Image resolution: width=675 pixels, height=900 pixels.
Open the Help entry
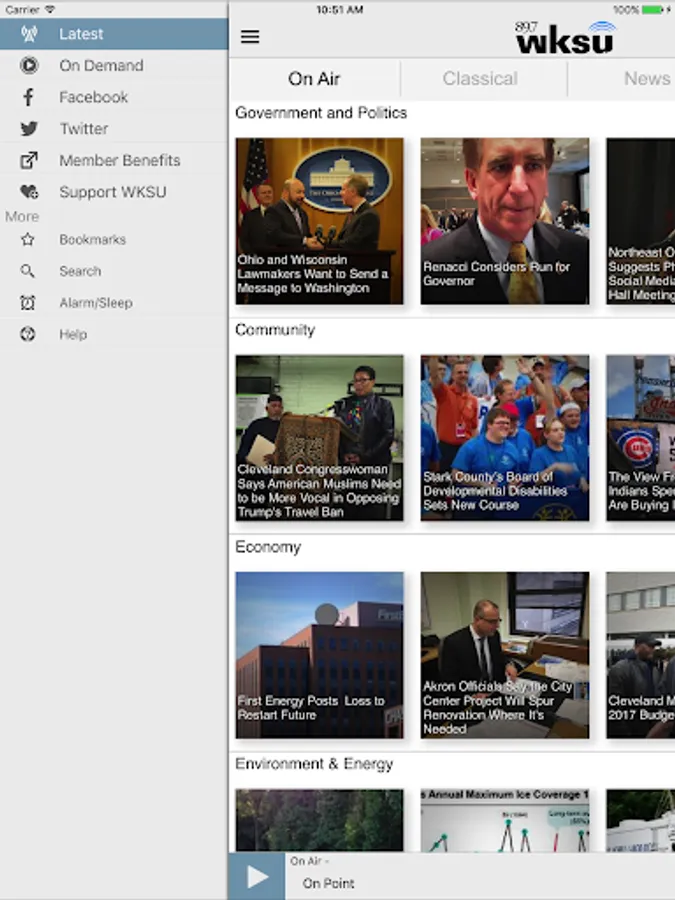tap(114, 334)
